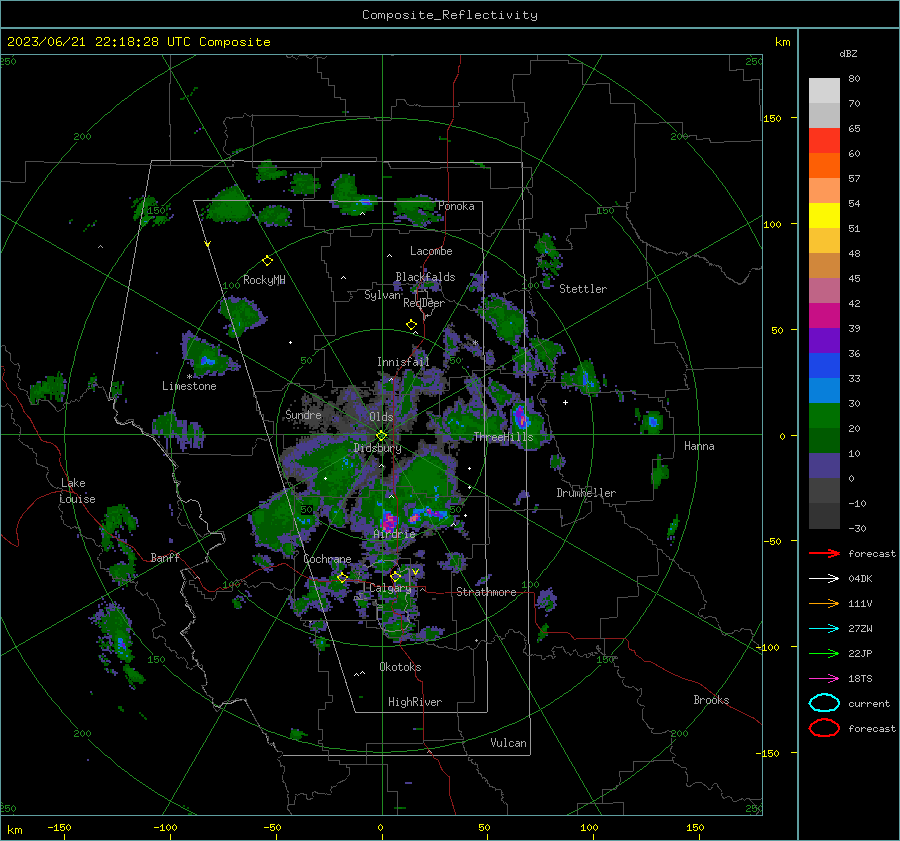The image size is (900, 841).
Task: Click the RedDeer city label
Action: click(x=424, y=303)
